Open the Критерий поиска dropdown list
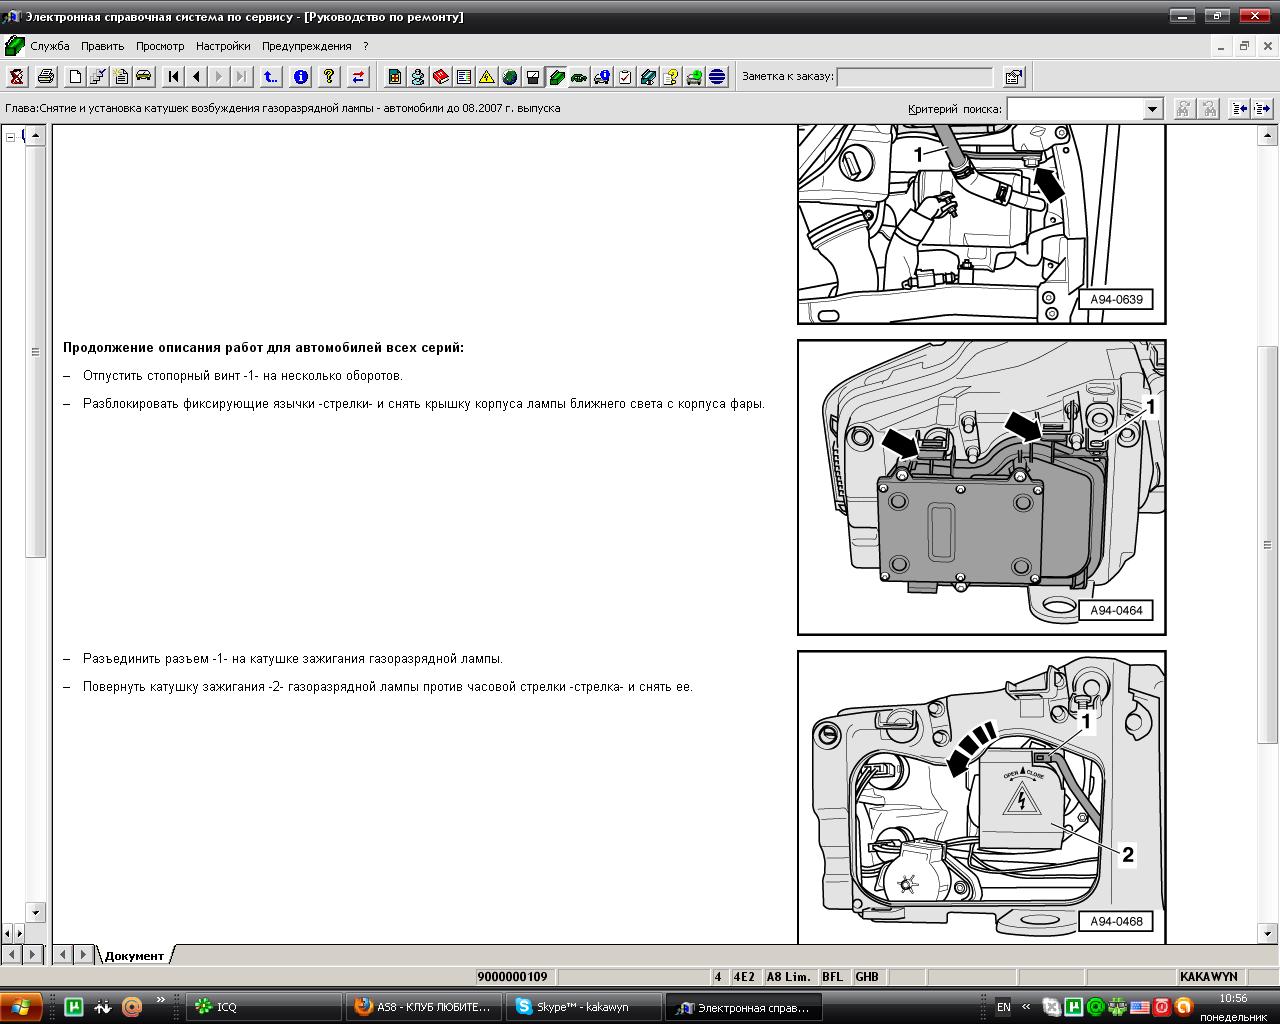The width and height of the screenshot is (1280, 1024). click(1152, 109)
